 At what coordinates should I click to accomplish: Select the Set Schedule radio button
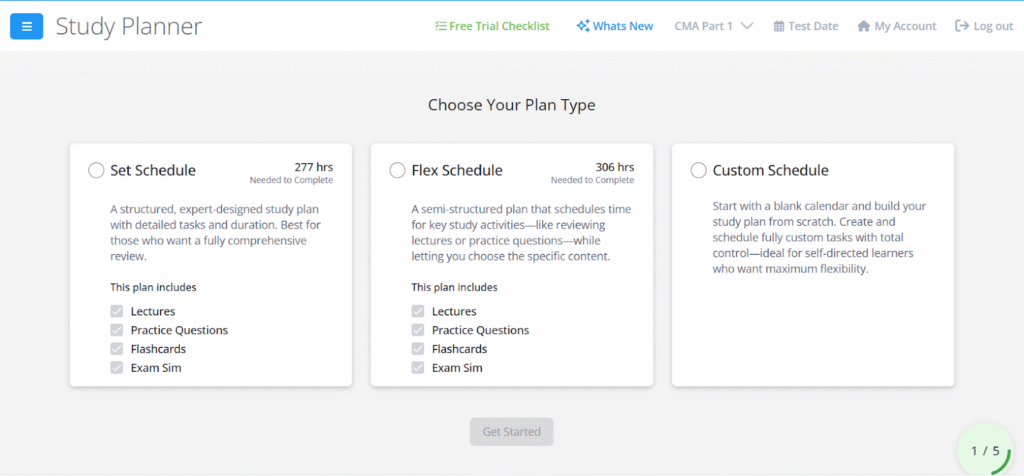(x=96, y=170)
